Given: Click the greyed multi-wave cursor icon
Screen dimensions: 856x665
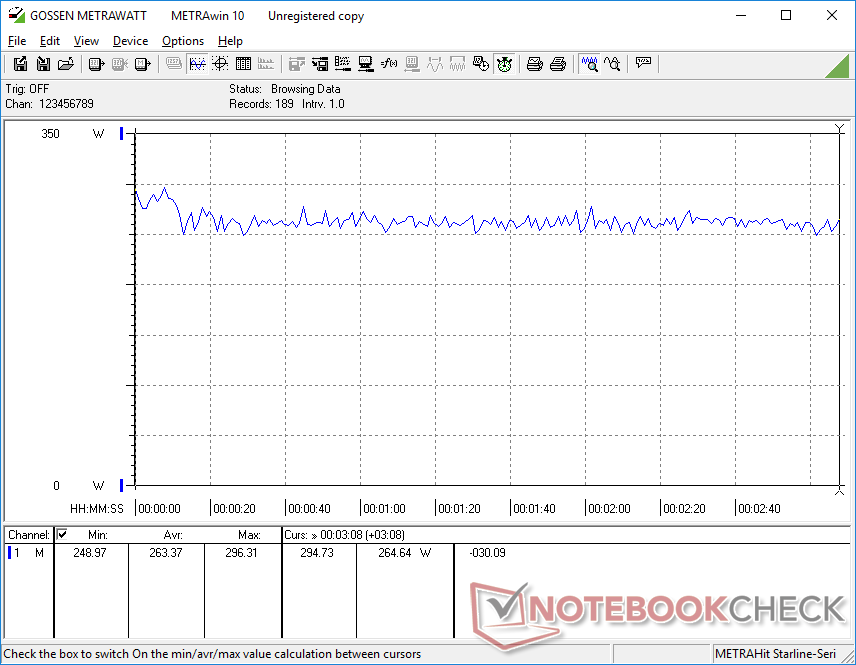Looking at the screenshot, I should click(x=457, y=64).
